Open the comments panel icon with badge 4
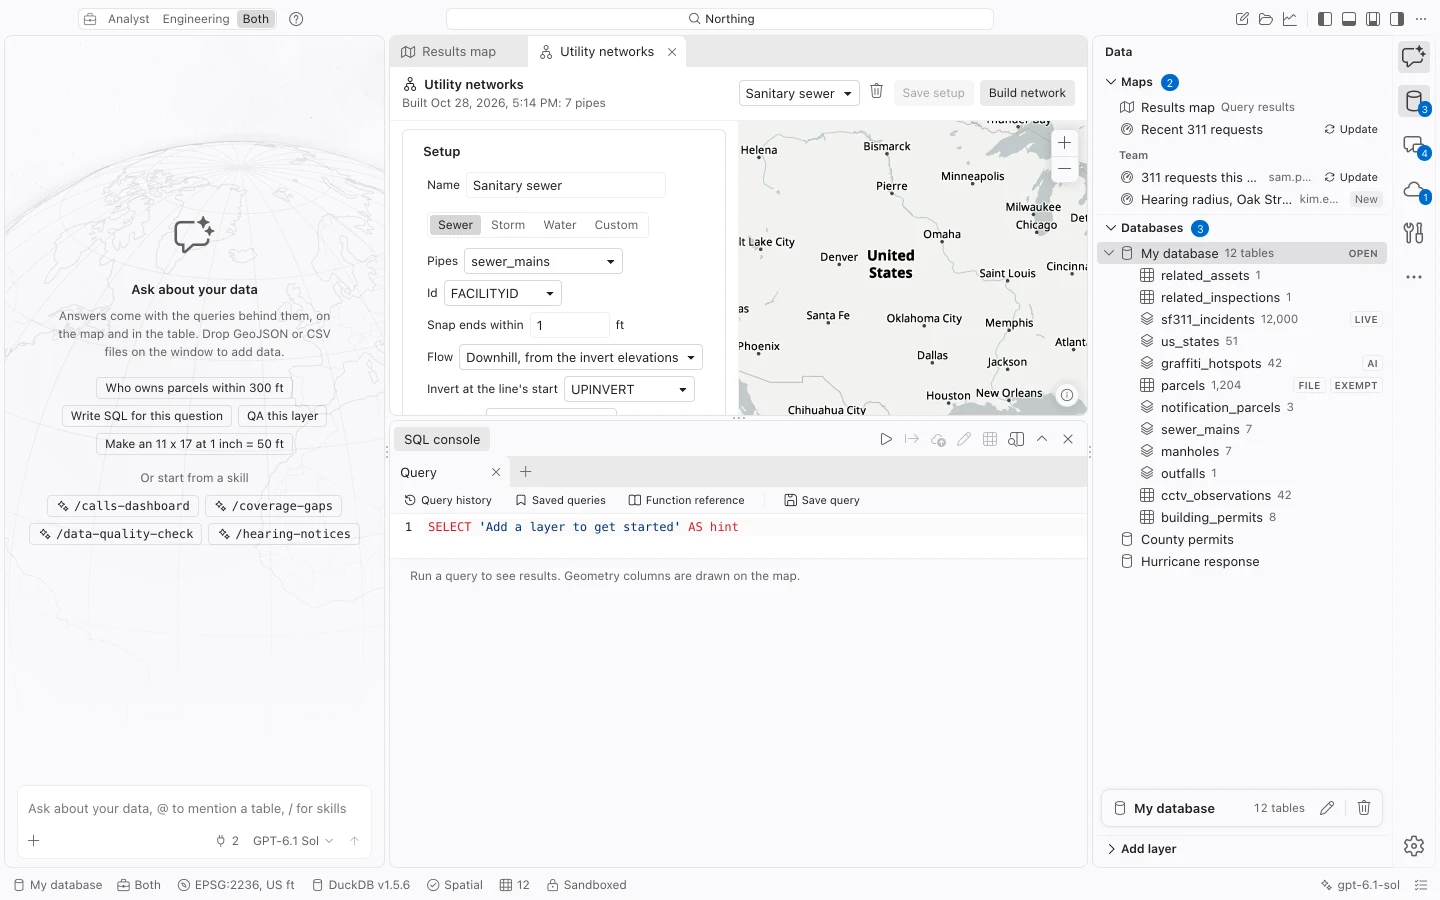Viewport: 1440px width, 900px height. (1413, 146)
